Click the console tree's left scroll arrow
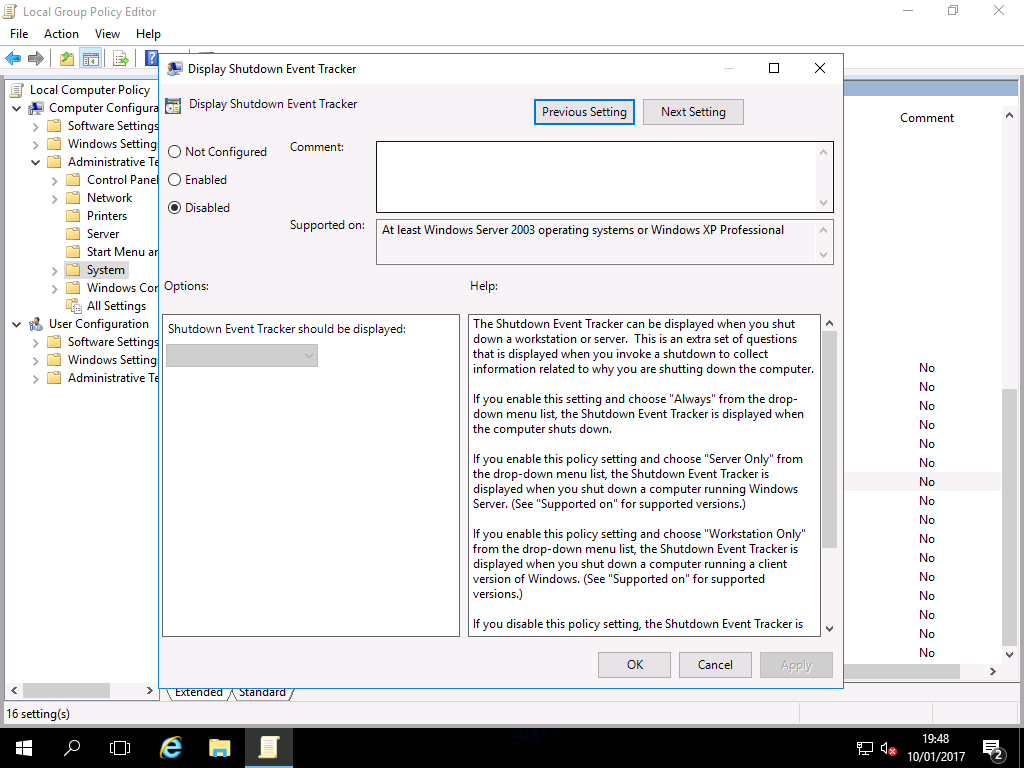Screen dimensions: 1024x768 tap(13, 690)
